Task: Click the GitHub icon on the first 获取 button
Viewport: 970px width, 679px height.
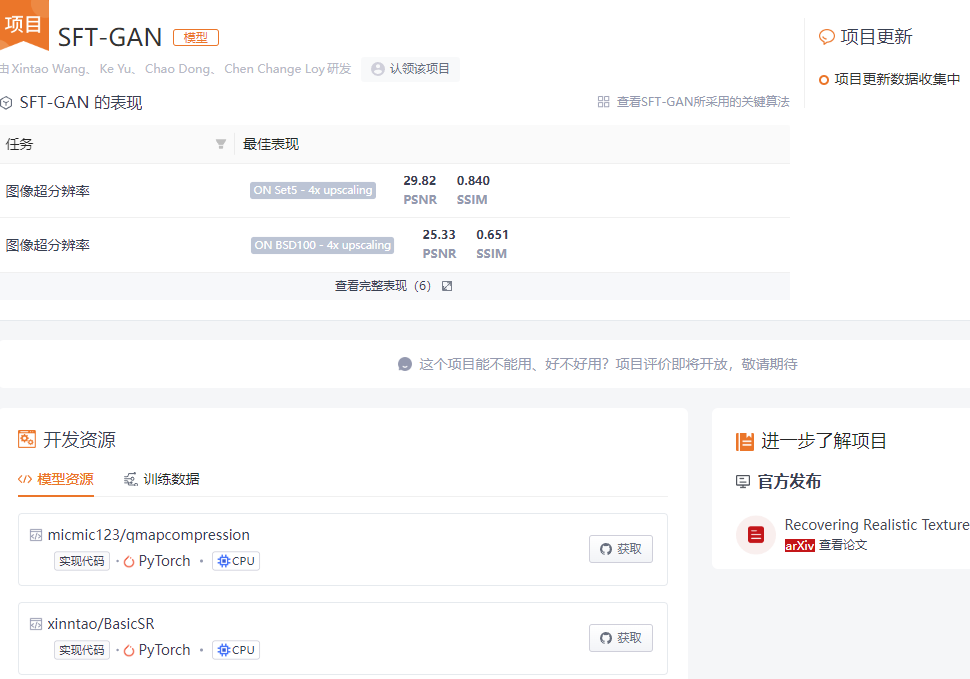Action: coord(605,549)
